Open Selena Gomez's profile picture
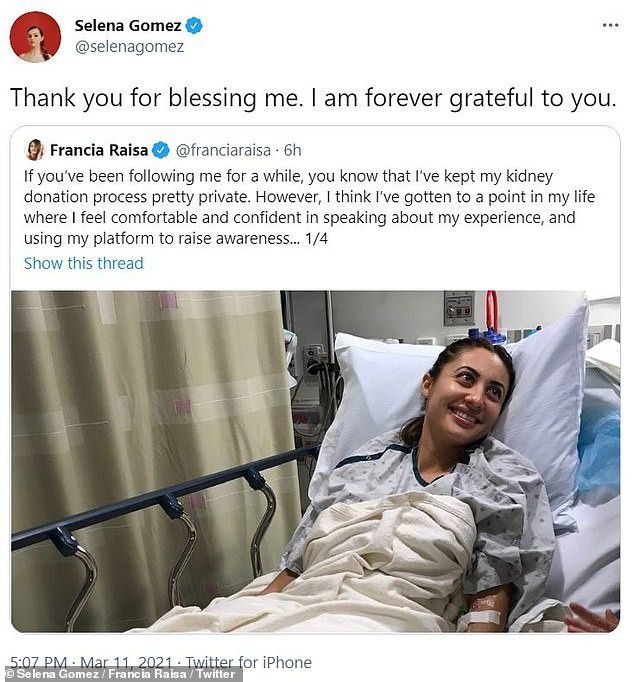This screenshot has width=634, height=682. pyautogui.click(x=35, y=37)
